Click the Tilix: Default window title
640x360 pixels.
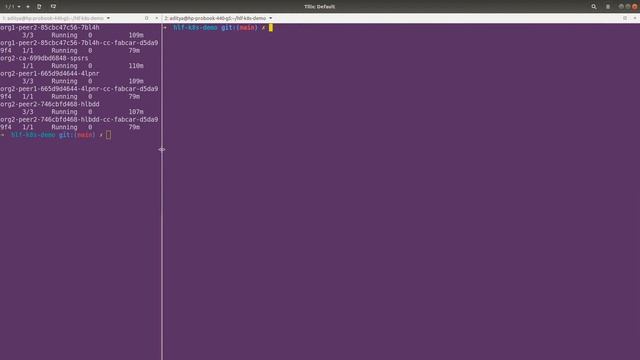click(x=320, y=7)
